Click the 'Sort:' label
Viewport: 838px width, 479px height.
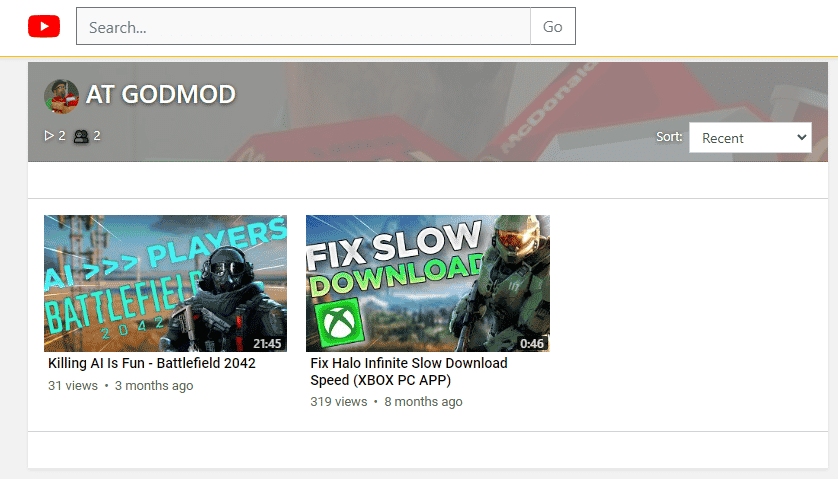coord(669,137)
